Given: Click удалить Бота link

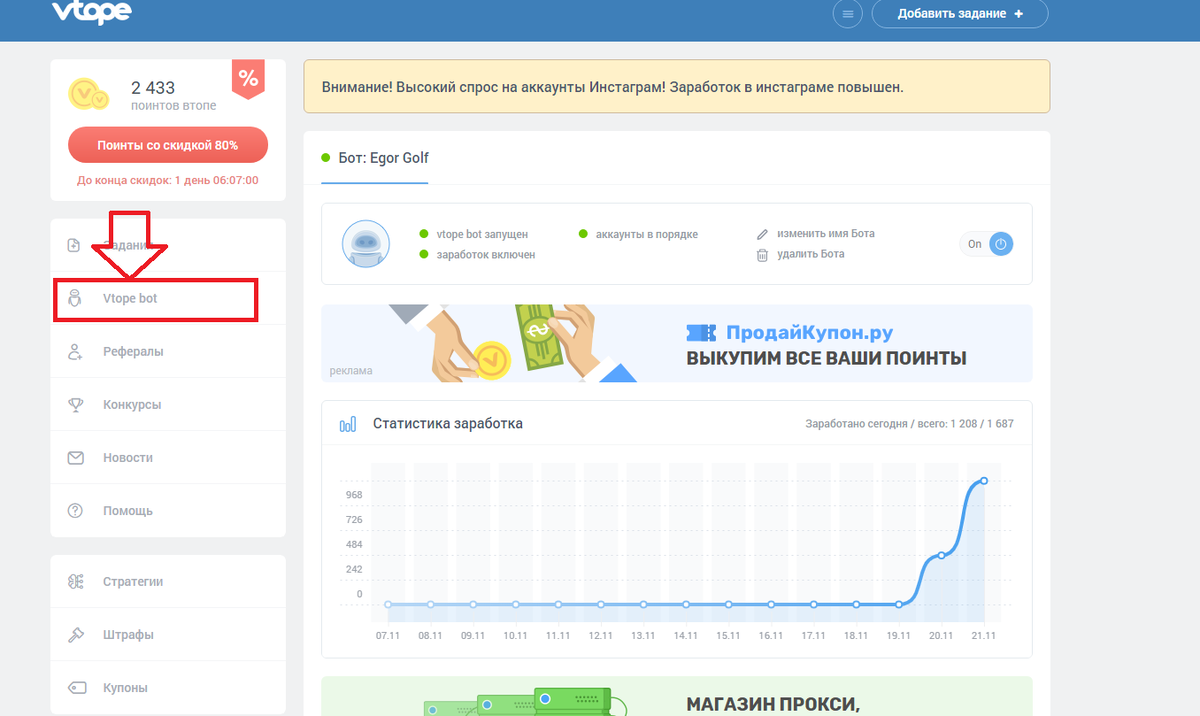Looking at the screenshot, I should pyautogui.click(x=809, y=255).
